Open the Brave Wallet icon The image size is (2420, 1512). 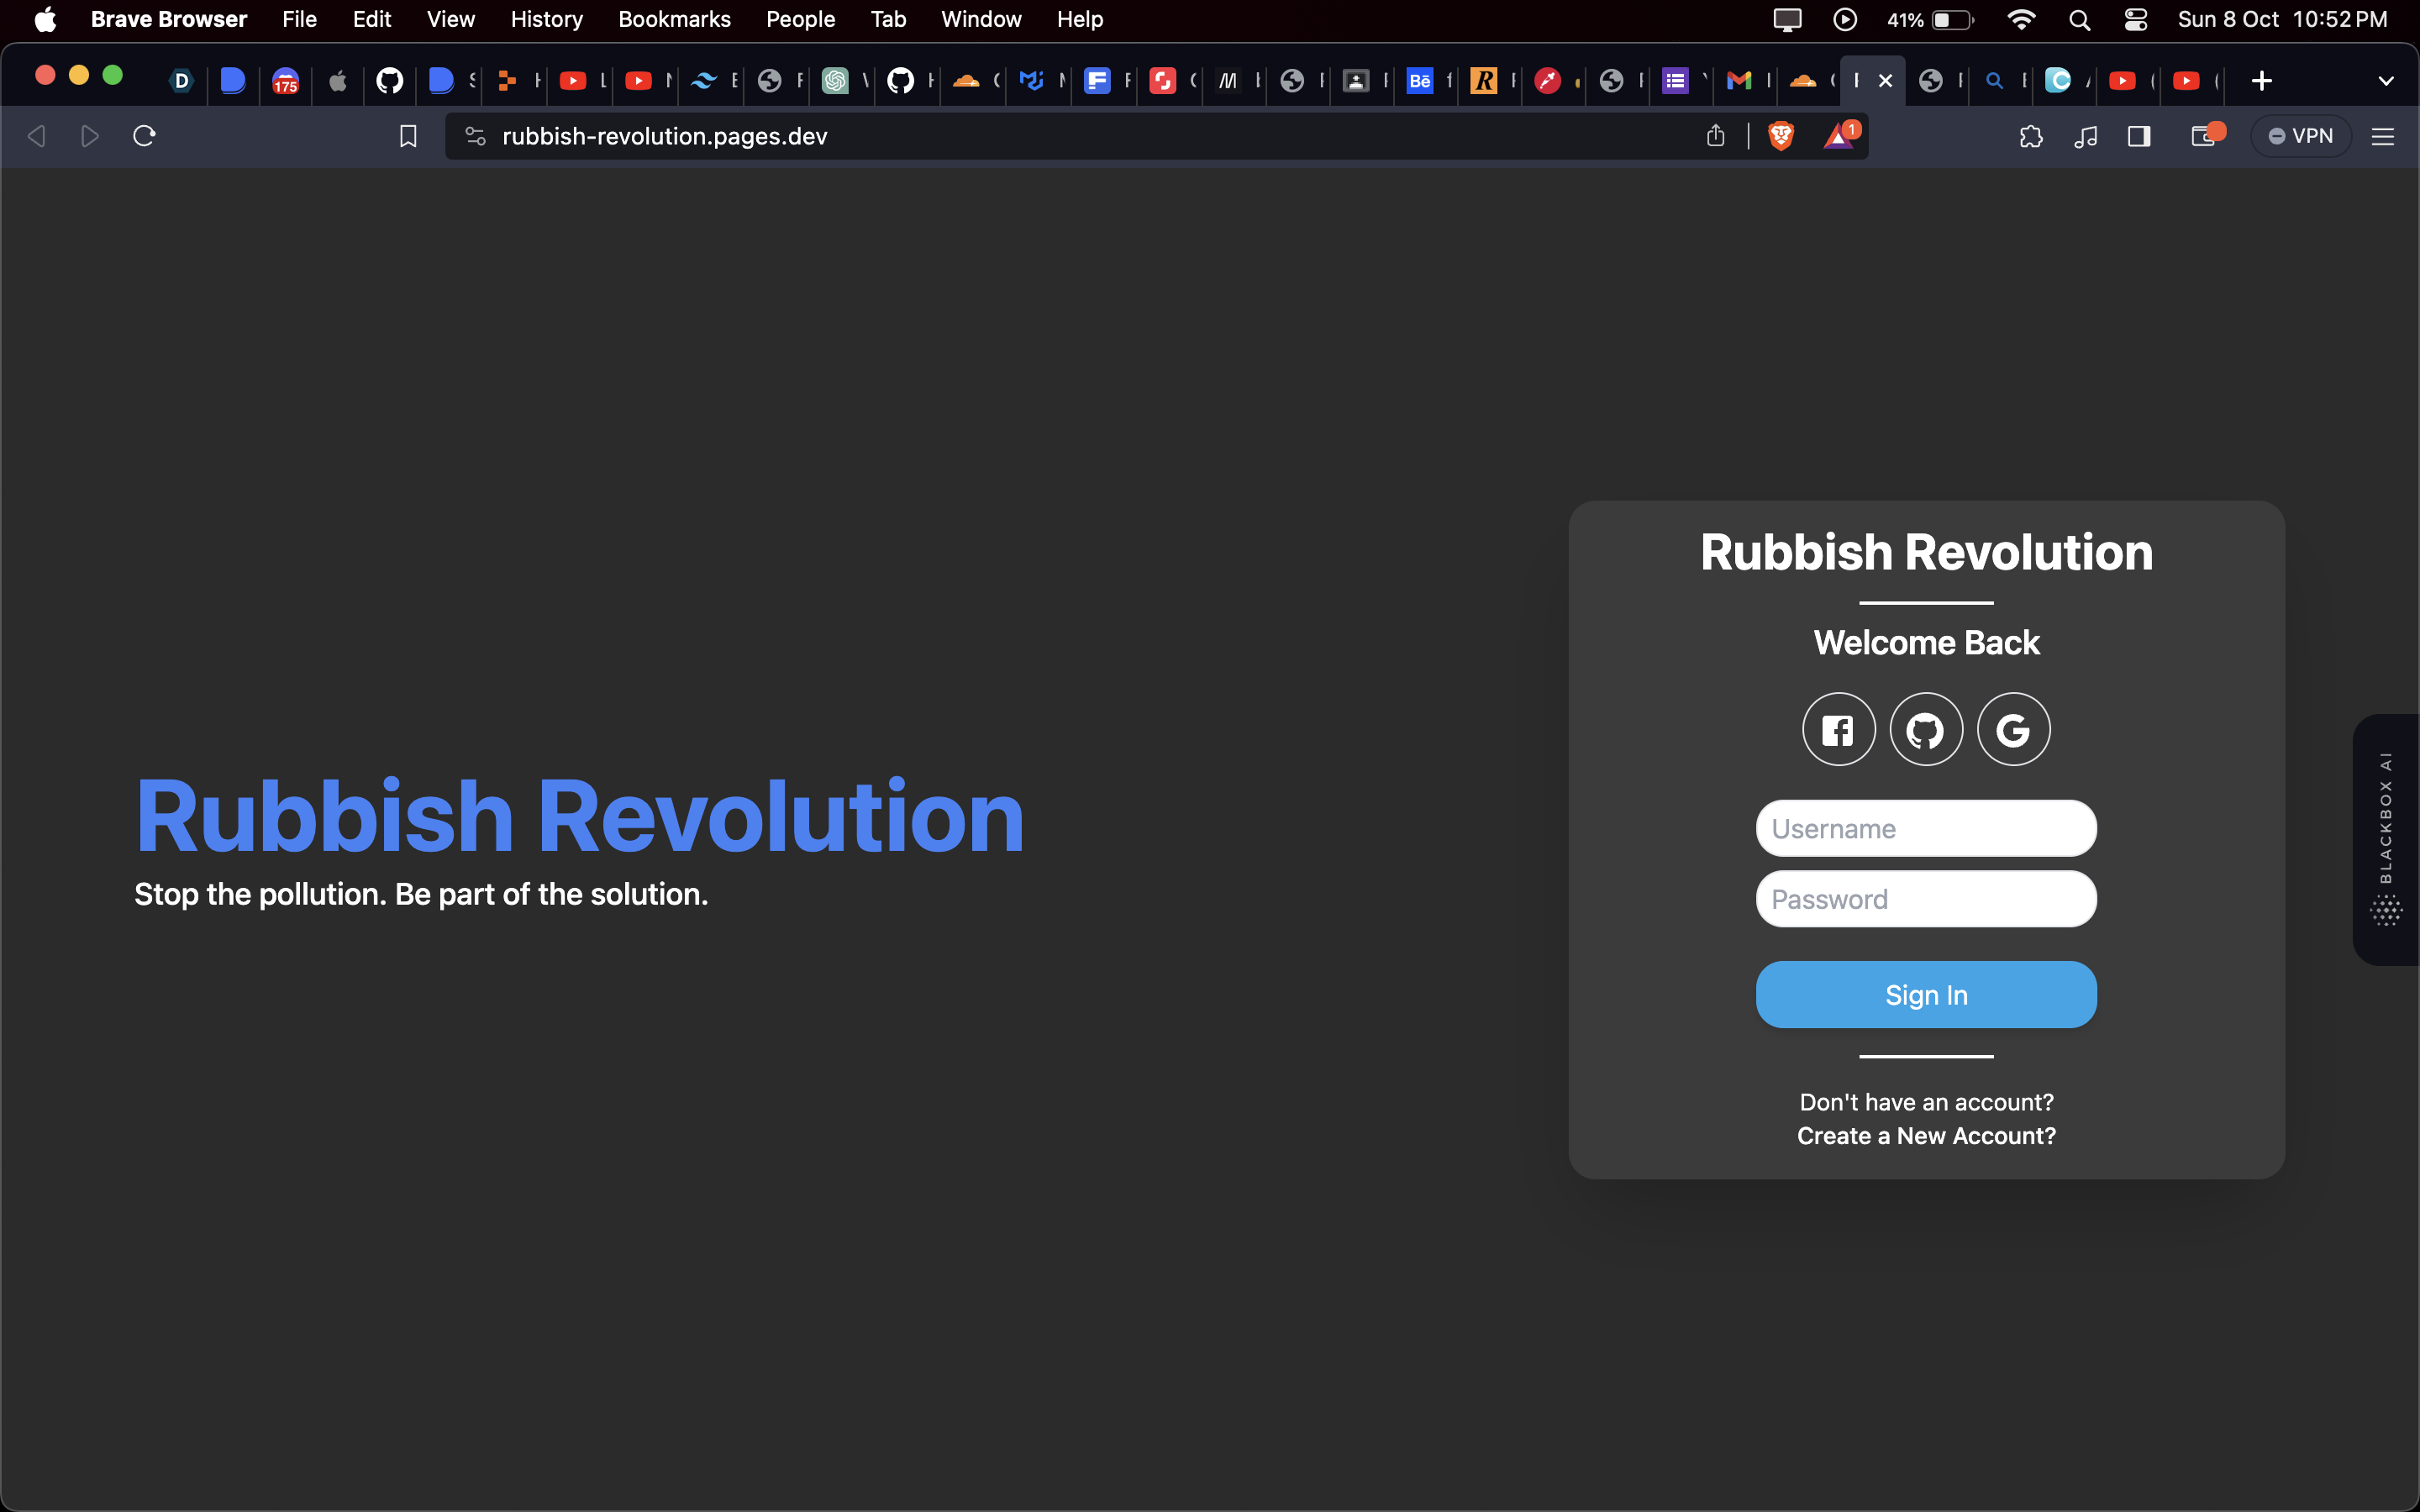click(2204, 136)
